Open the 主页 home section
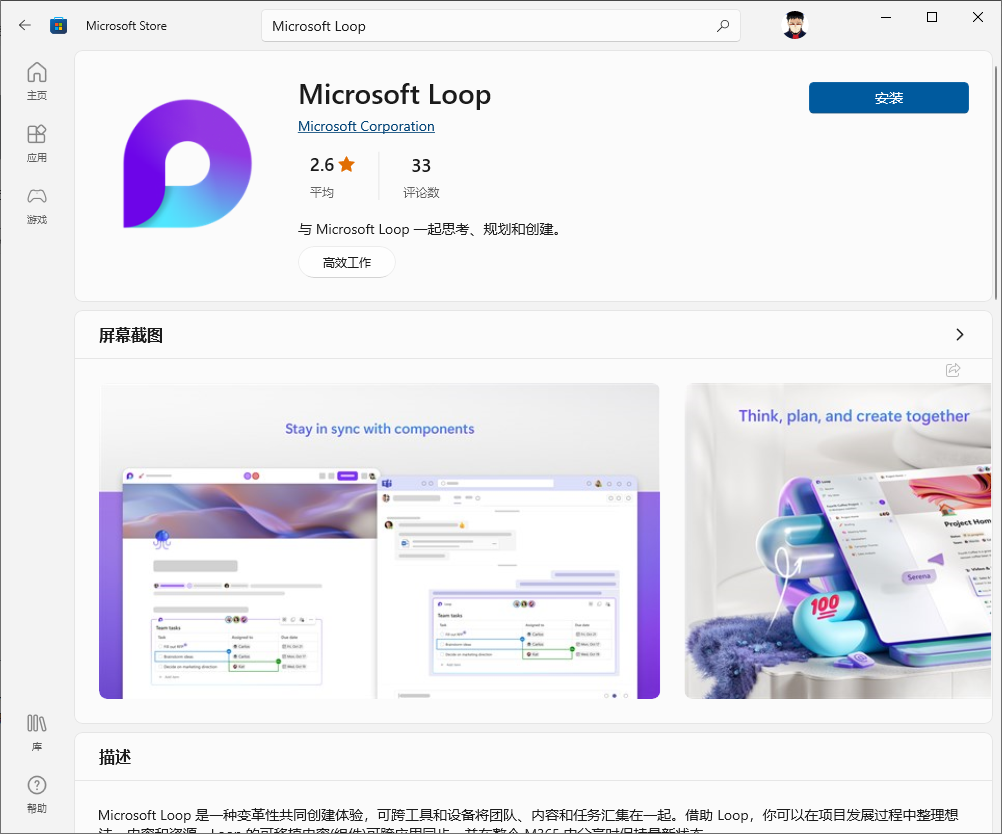This screenshot has height=834, width=1002. (x=36, y=80)
